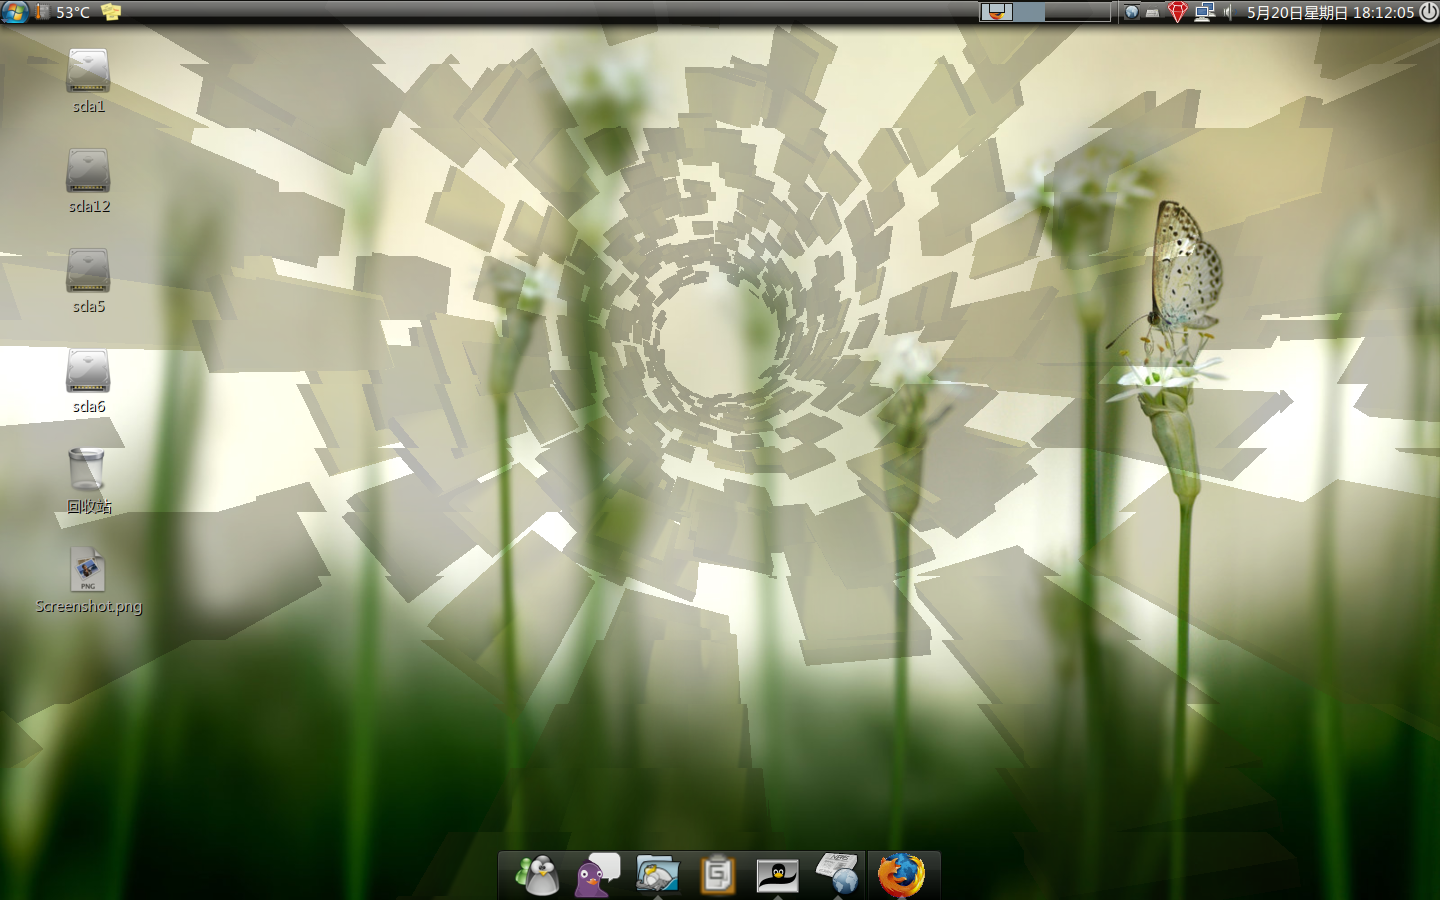Select the sda12 drive icon

88,171
